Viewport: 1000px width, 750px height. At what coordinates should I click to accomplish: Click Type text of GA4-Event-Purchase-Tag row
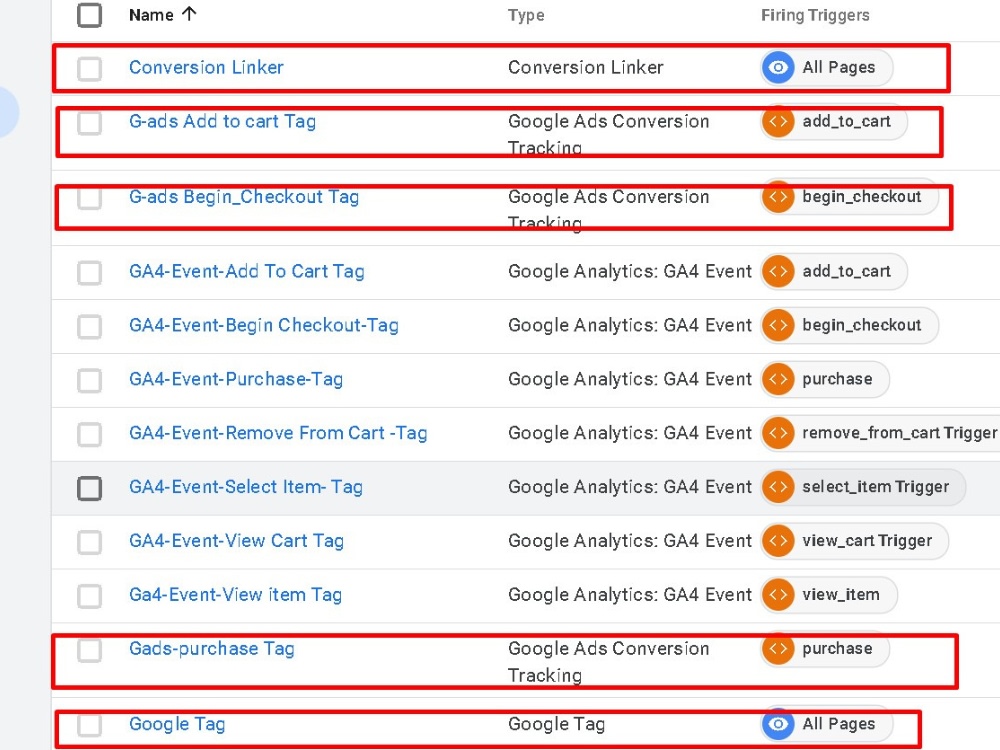click(629, 379)
